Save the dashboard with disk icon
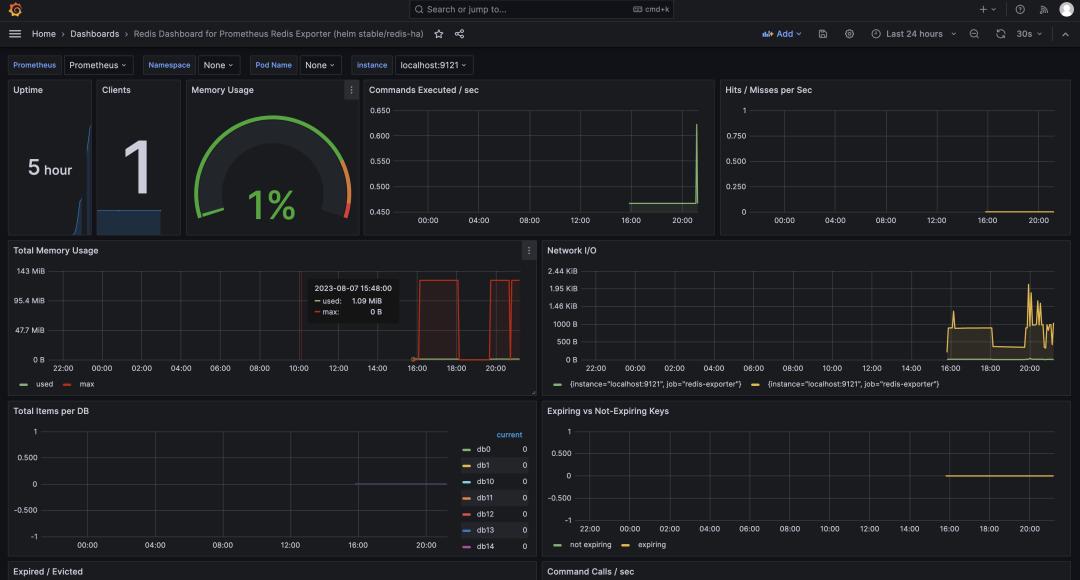The image size is (1080, 580). point(822,34)
